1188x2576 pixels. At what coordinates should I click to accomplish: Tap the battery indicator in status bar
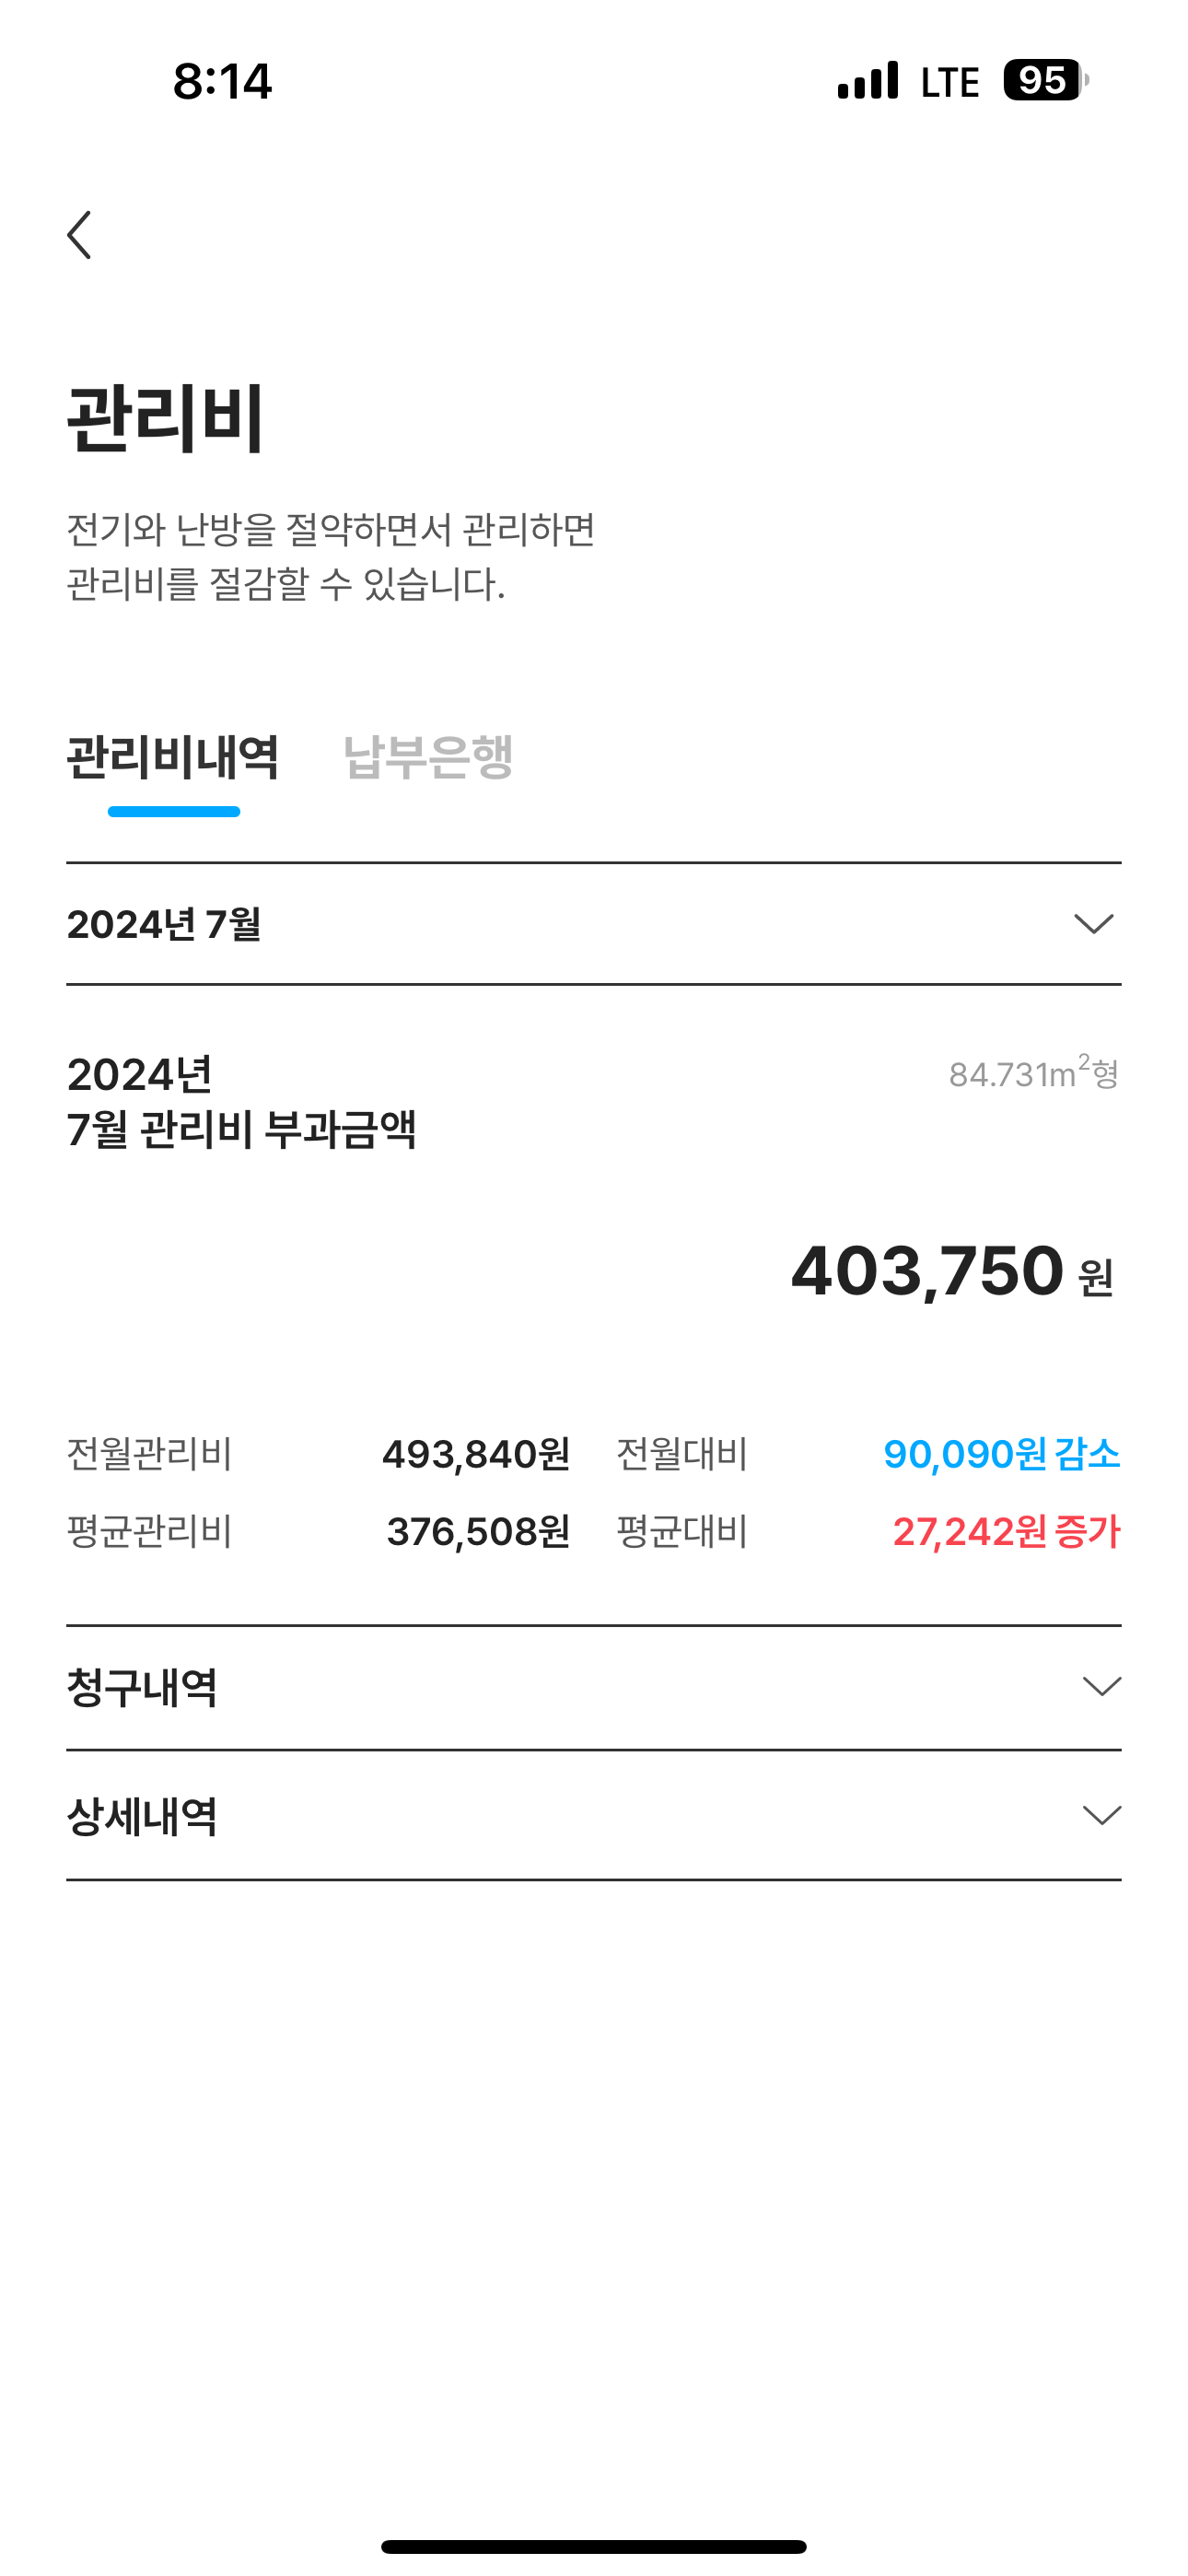pos(1045,80)
